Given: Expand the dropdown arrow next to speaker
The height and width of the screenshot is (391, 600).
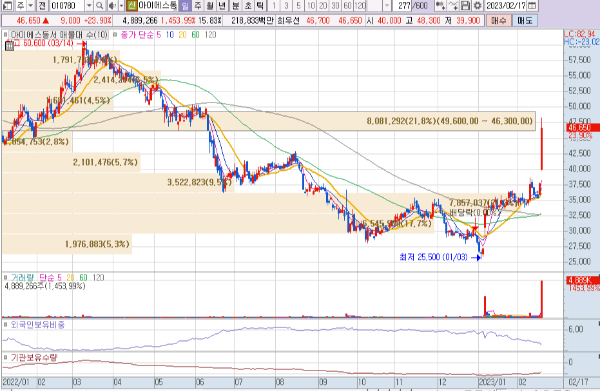Looking at the screenshot, I should pos(121,5).
